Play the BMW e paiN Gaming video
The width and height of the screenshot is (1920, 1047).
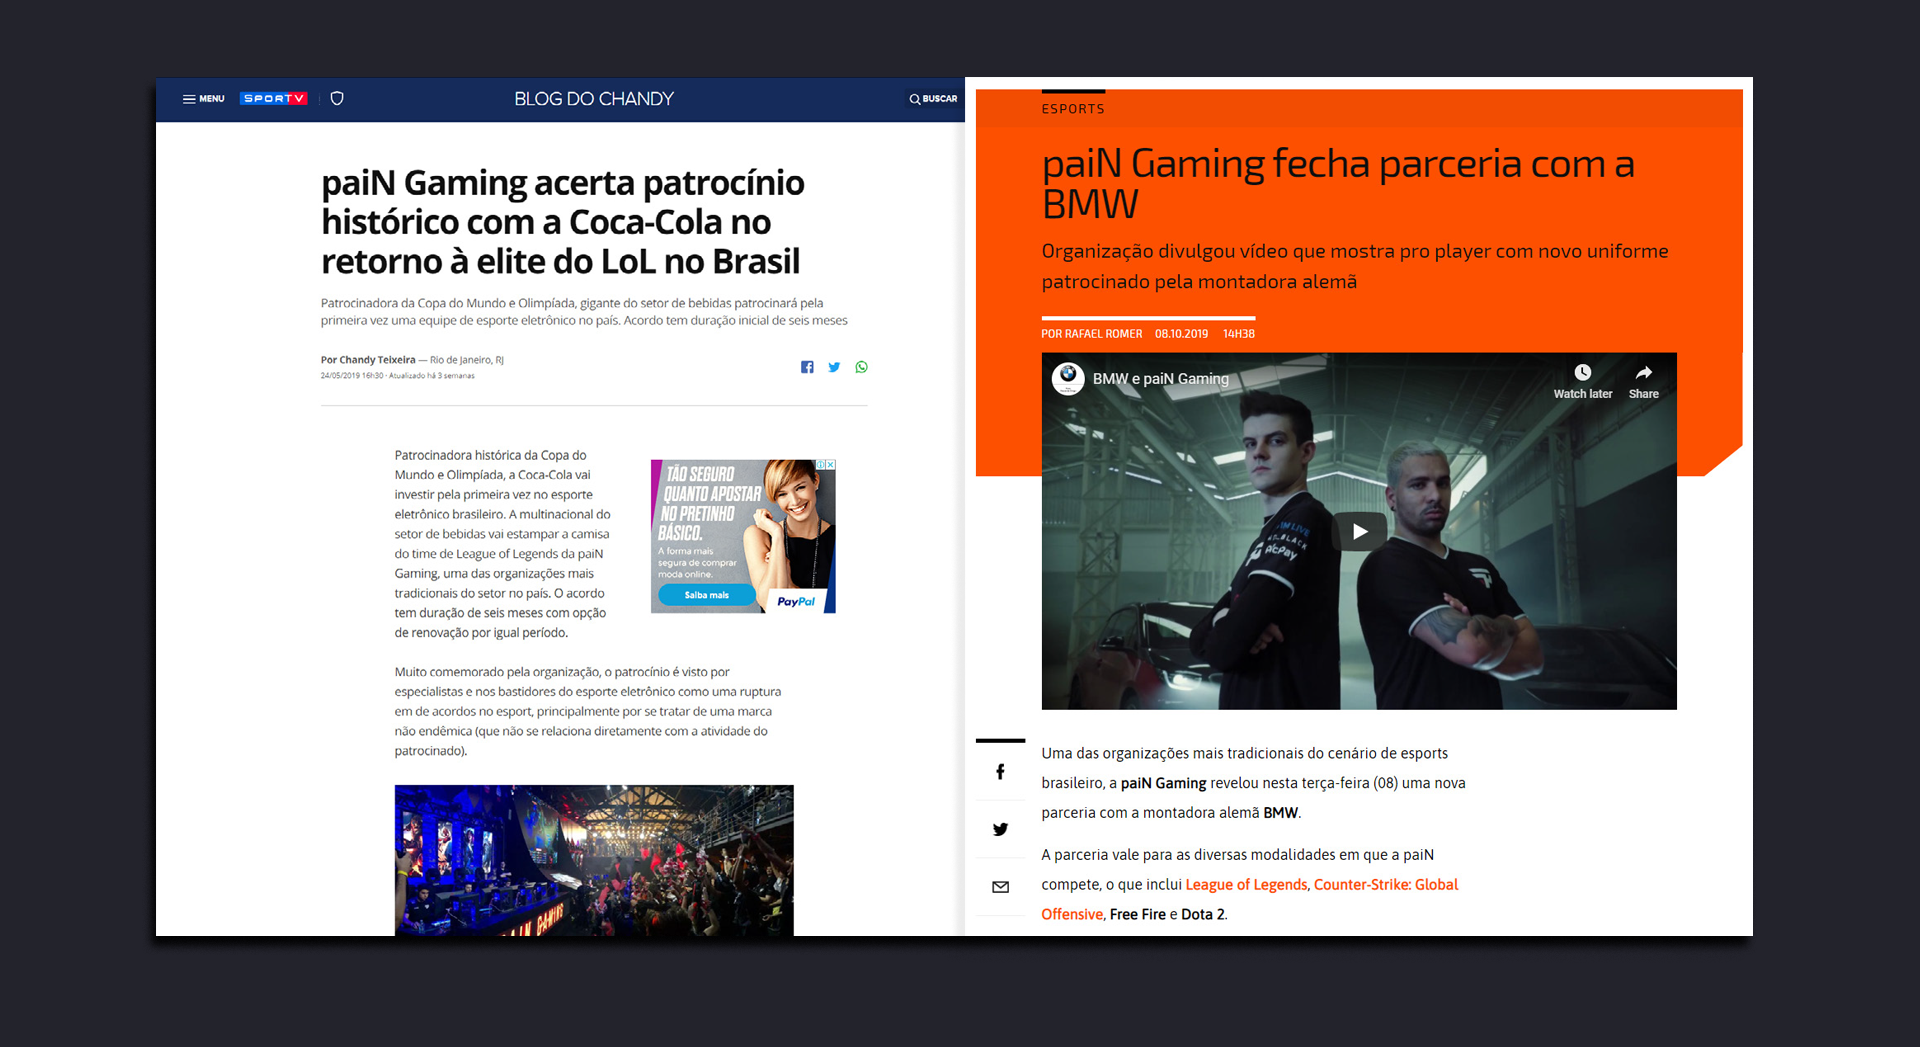1359,531
